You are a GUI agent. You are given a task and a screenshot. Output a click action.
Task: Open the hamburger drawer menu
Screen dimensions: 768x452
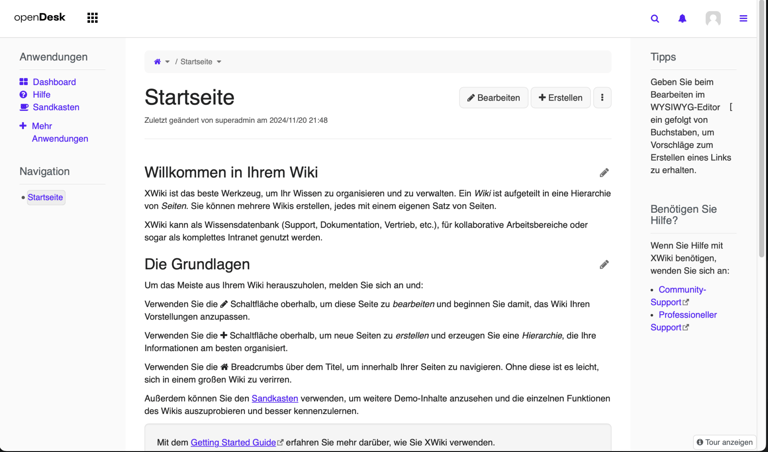click(x=744, y=19)
